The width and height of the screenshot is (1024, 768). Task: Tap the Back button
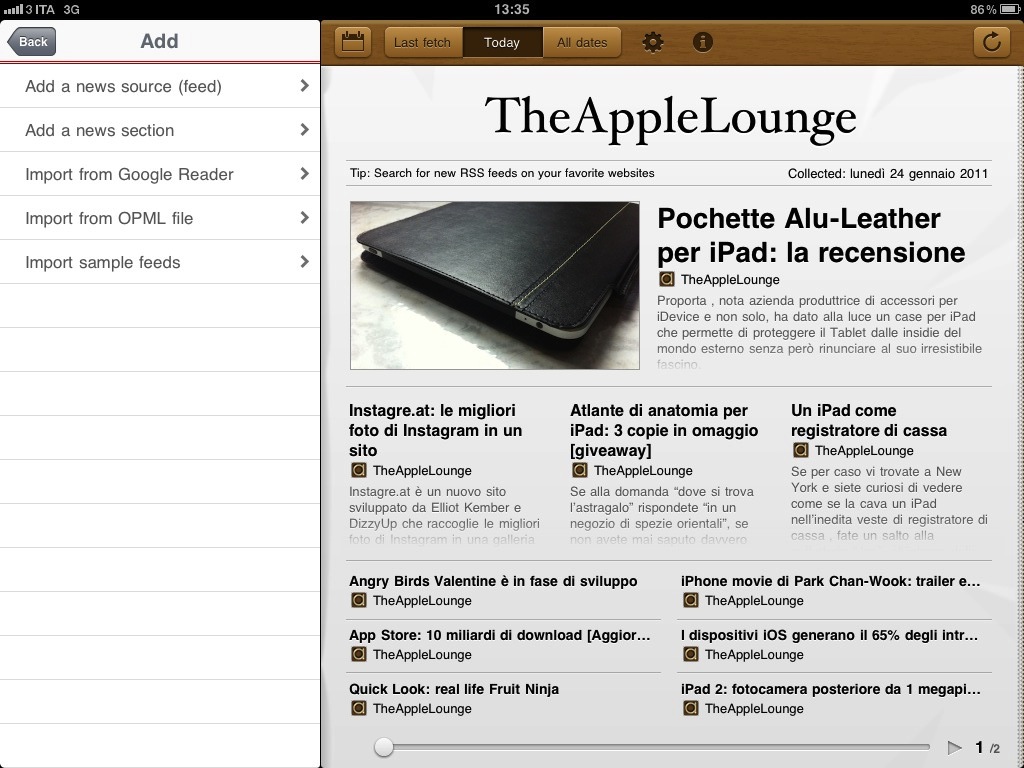[x=31, y=42]
